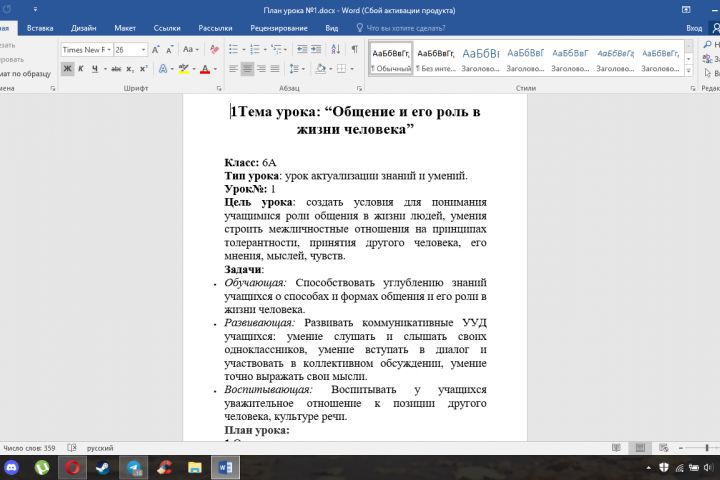Increase font size button

[156, 49]
